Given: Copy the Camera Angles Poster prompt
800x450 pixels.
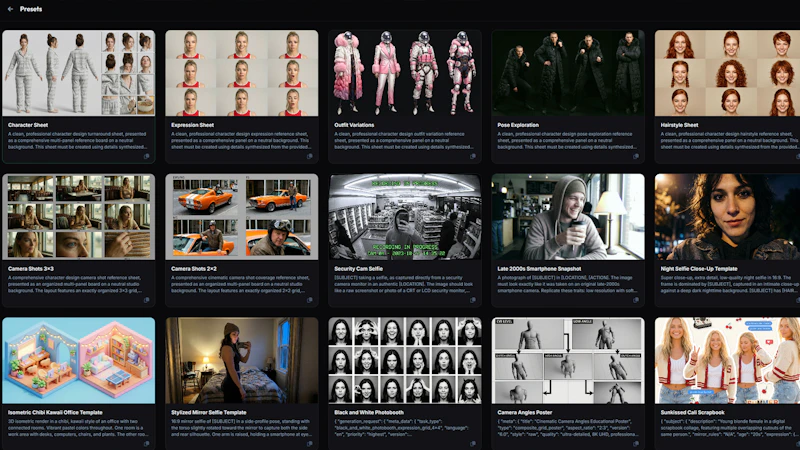Looking at the screenshot, I should 636,444.
